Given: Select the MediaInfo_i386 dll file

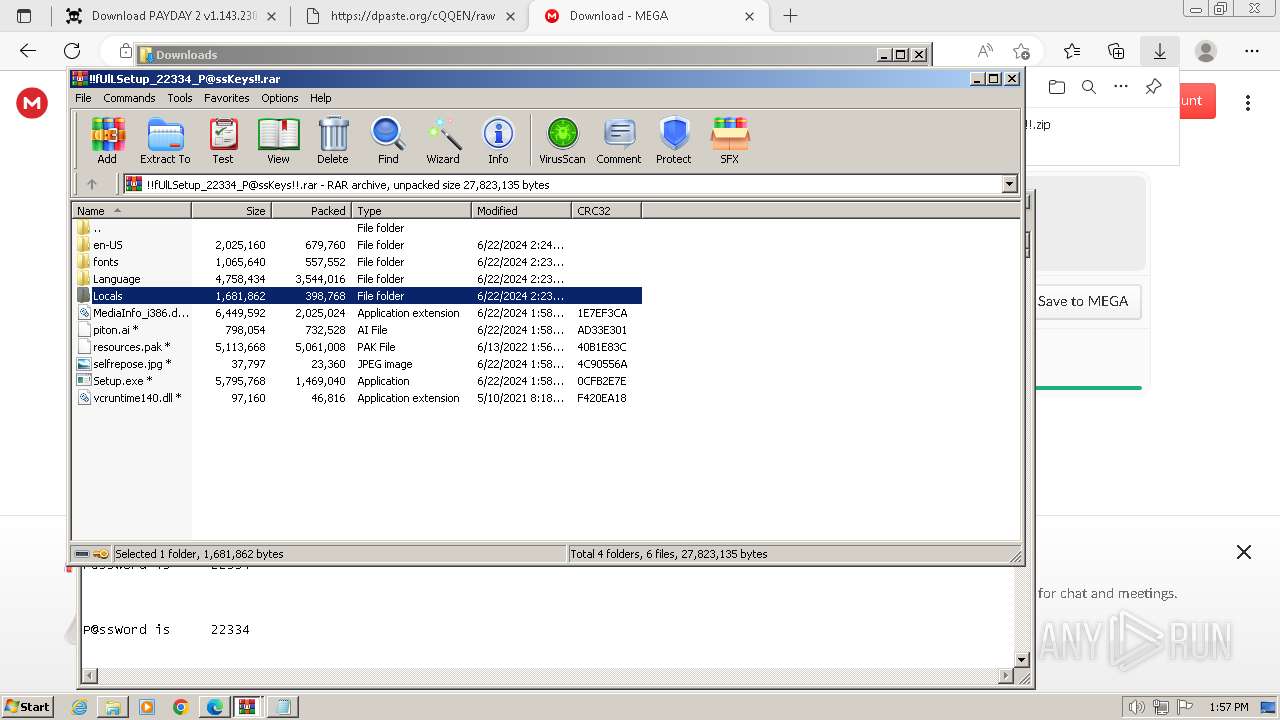Looking at the screenshot, I should (x=357, y=313).
